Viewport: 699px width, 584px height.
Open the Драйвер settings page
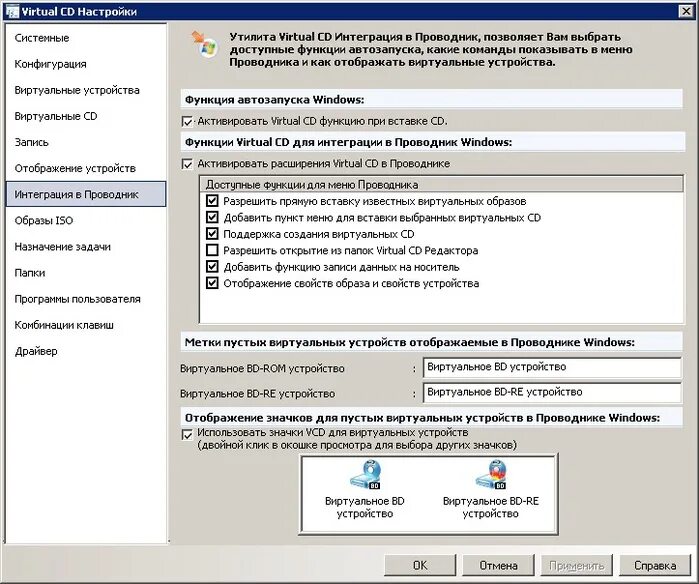(86, 351)
